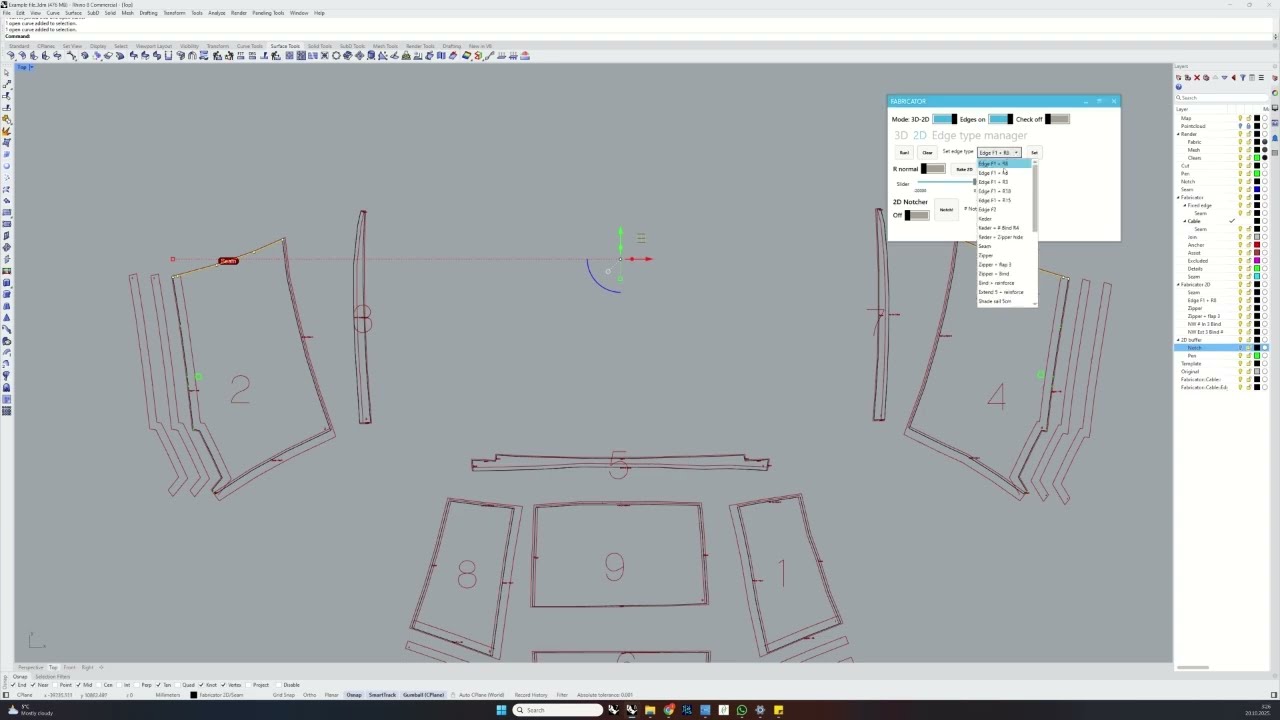1280x720 pixels.
Task: Click the lock icon on the Pointcloud layer
Action: click(x=1249, y=126)
